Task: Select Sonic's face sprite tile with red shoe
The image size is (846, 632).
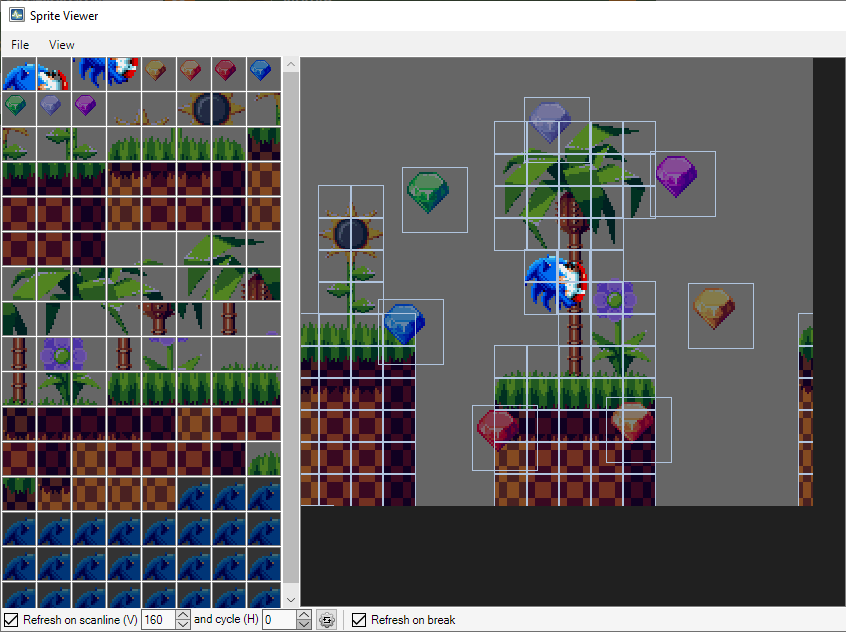Action: point(53,74)
